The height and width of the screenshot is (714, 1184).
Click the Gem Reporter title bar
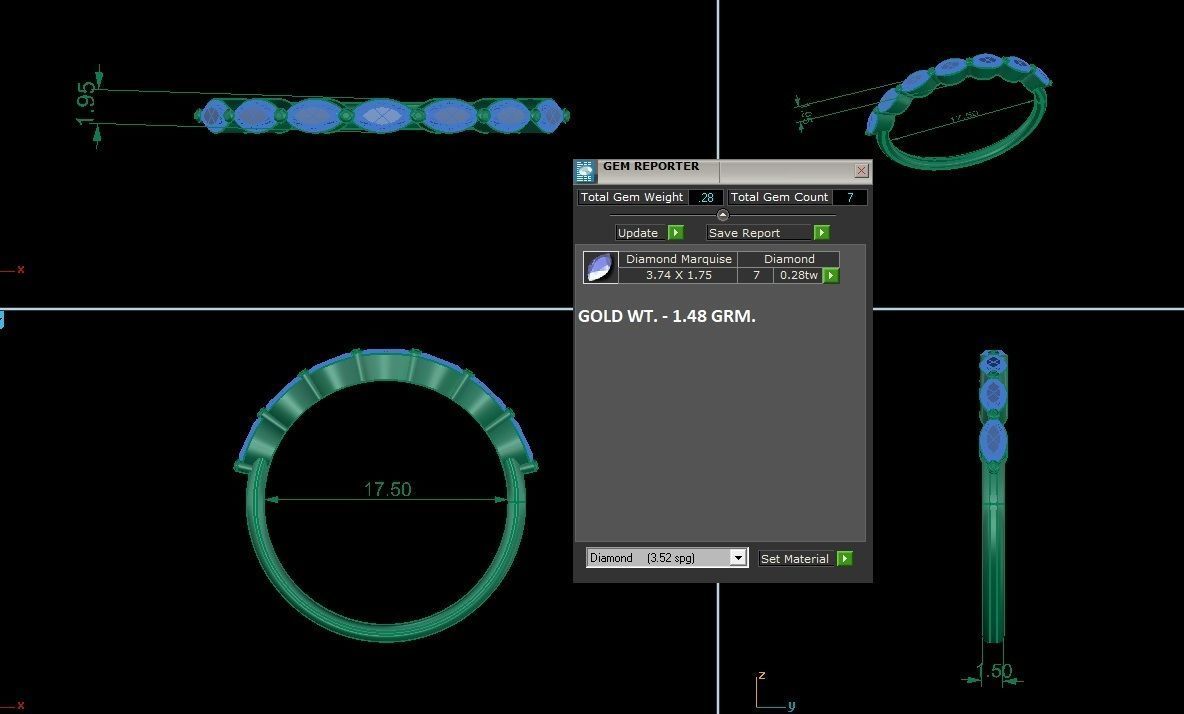point(723,171)
